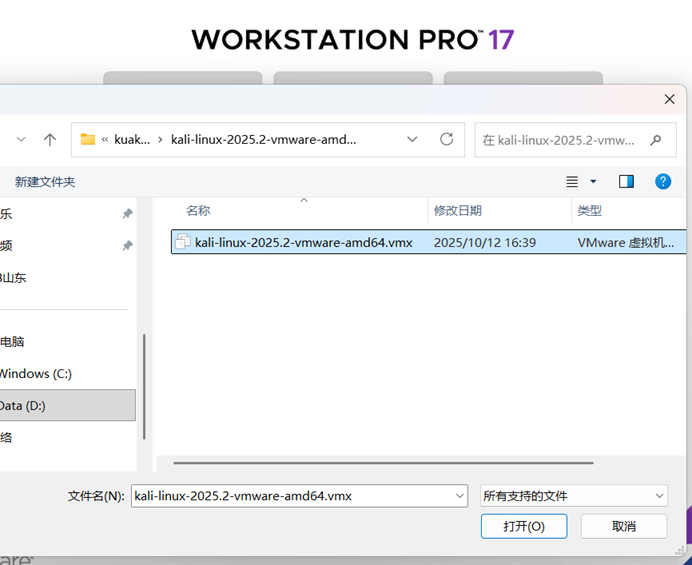Screen dimensions: 692x565
Task: Click the kali-linux-2025.2-vmware-amd... breadcrumb segment
Action: pos(263,140)
